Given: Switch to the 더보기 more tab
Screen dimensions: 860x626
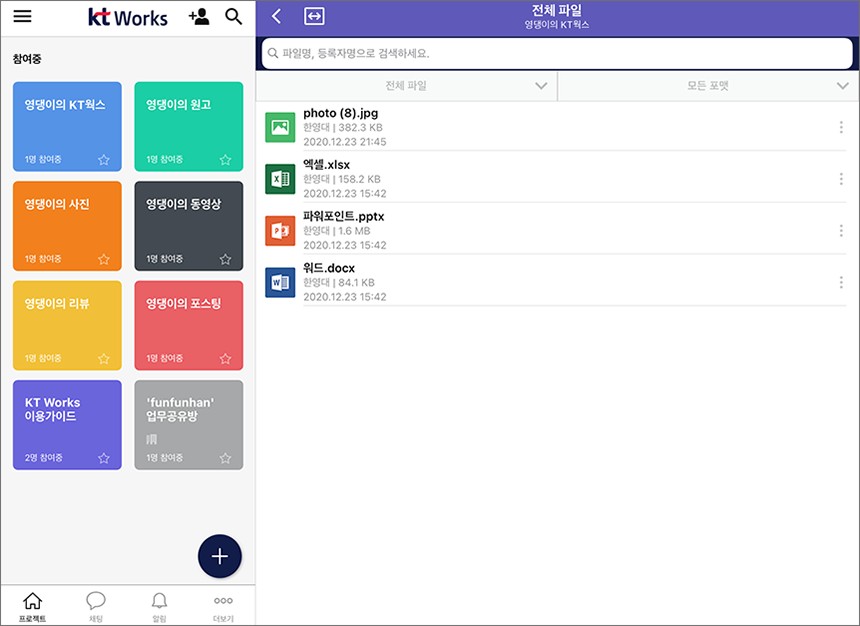Looking at the screenshot, I should tap(223, 607).
